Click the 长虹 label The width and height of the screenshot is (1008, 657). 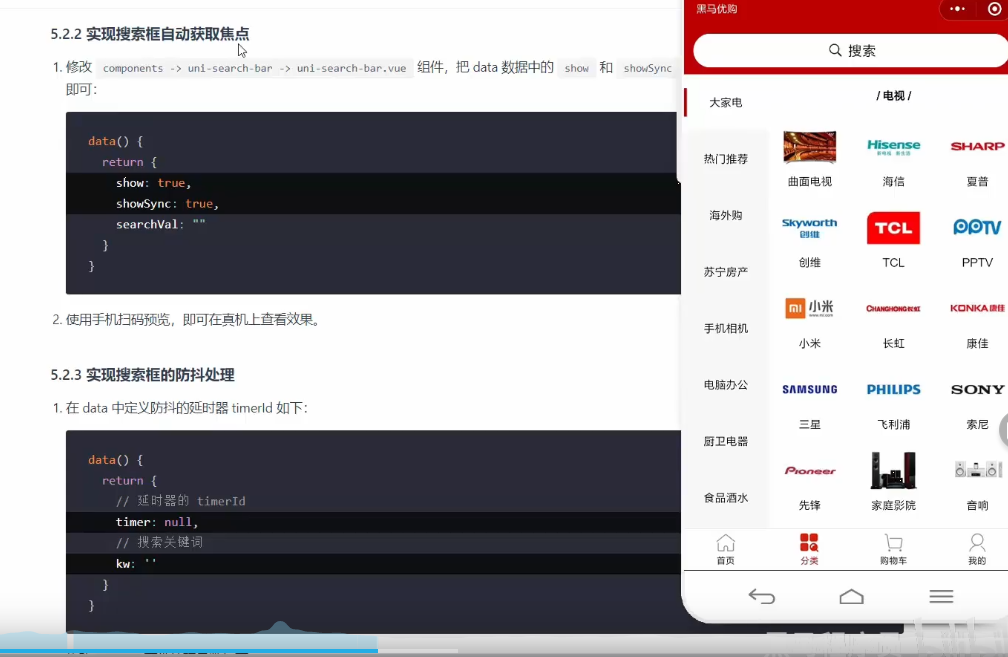[894, 344]
